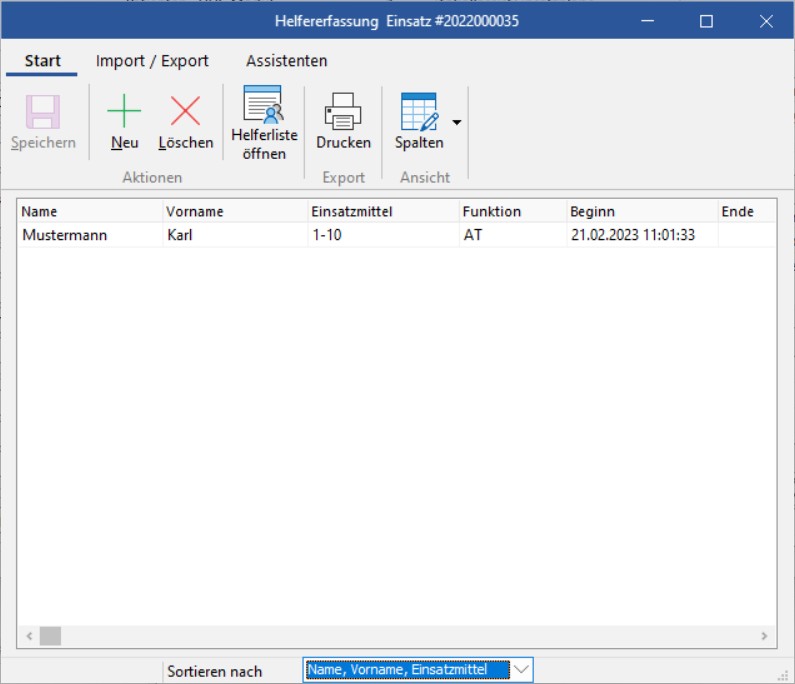Switch to the Import / Export tab
The image size is (795, 684).
click(152, 61)
